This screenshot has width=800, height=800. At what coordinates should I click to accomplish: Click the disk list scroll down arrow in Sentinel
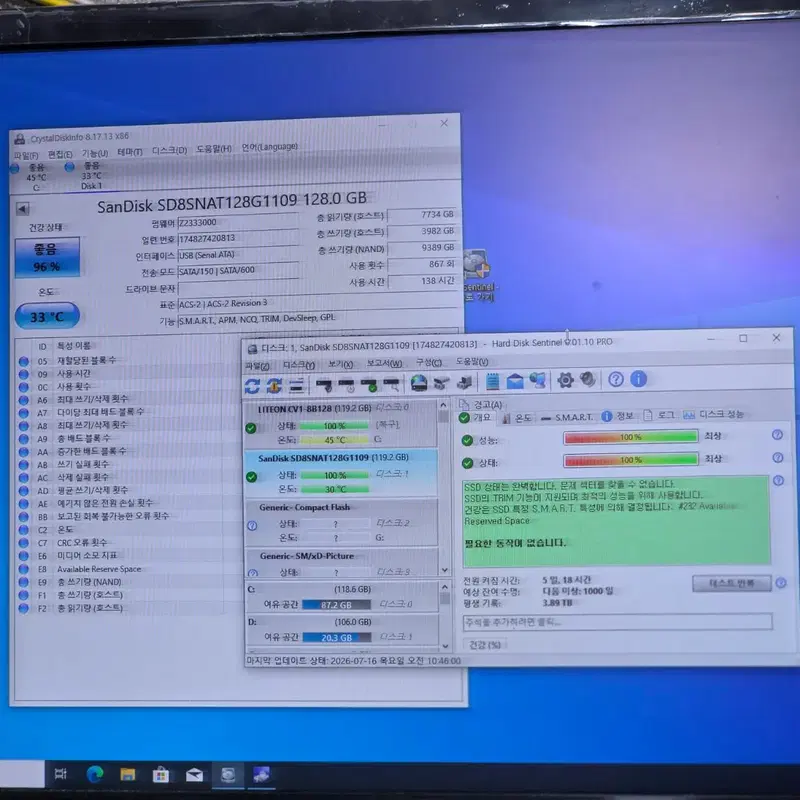click(x=444, y=569)
